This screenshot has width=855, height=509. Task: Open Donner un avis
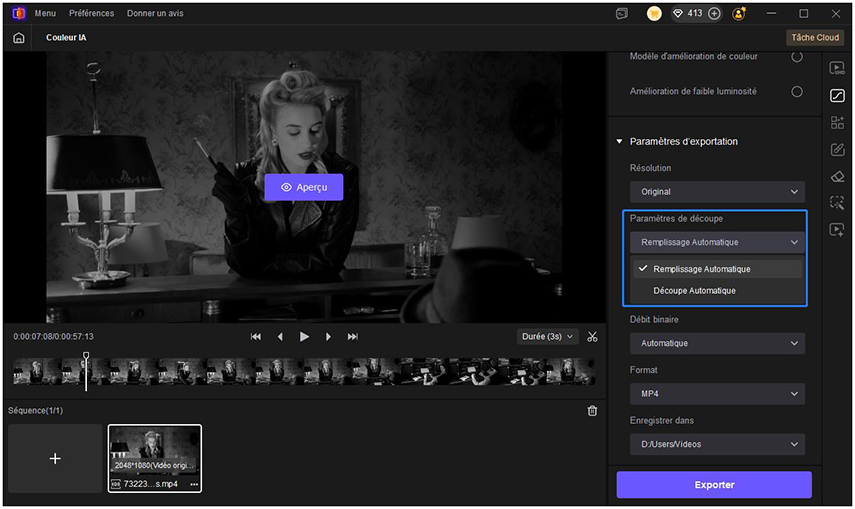[x=155, y=13]
